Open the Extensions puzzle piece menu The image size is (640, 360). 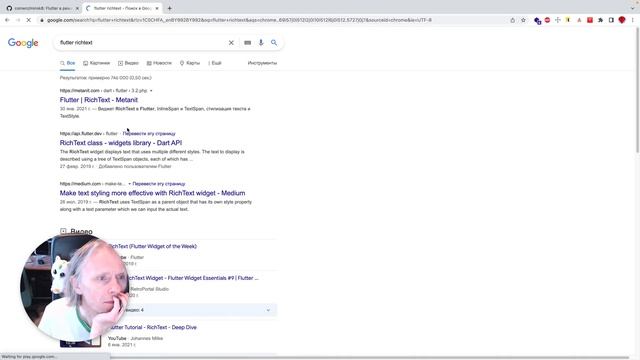point(600,20)
